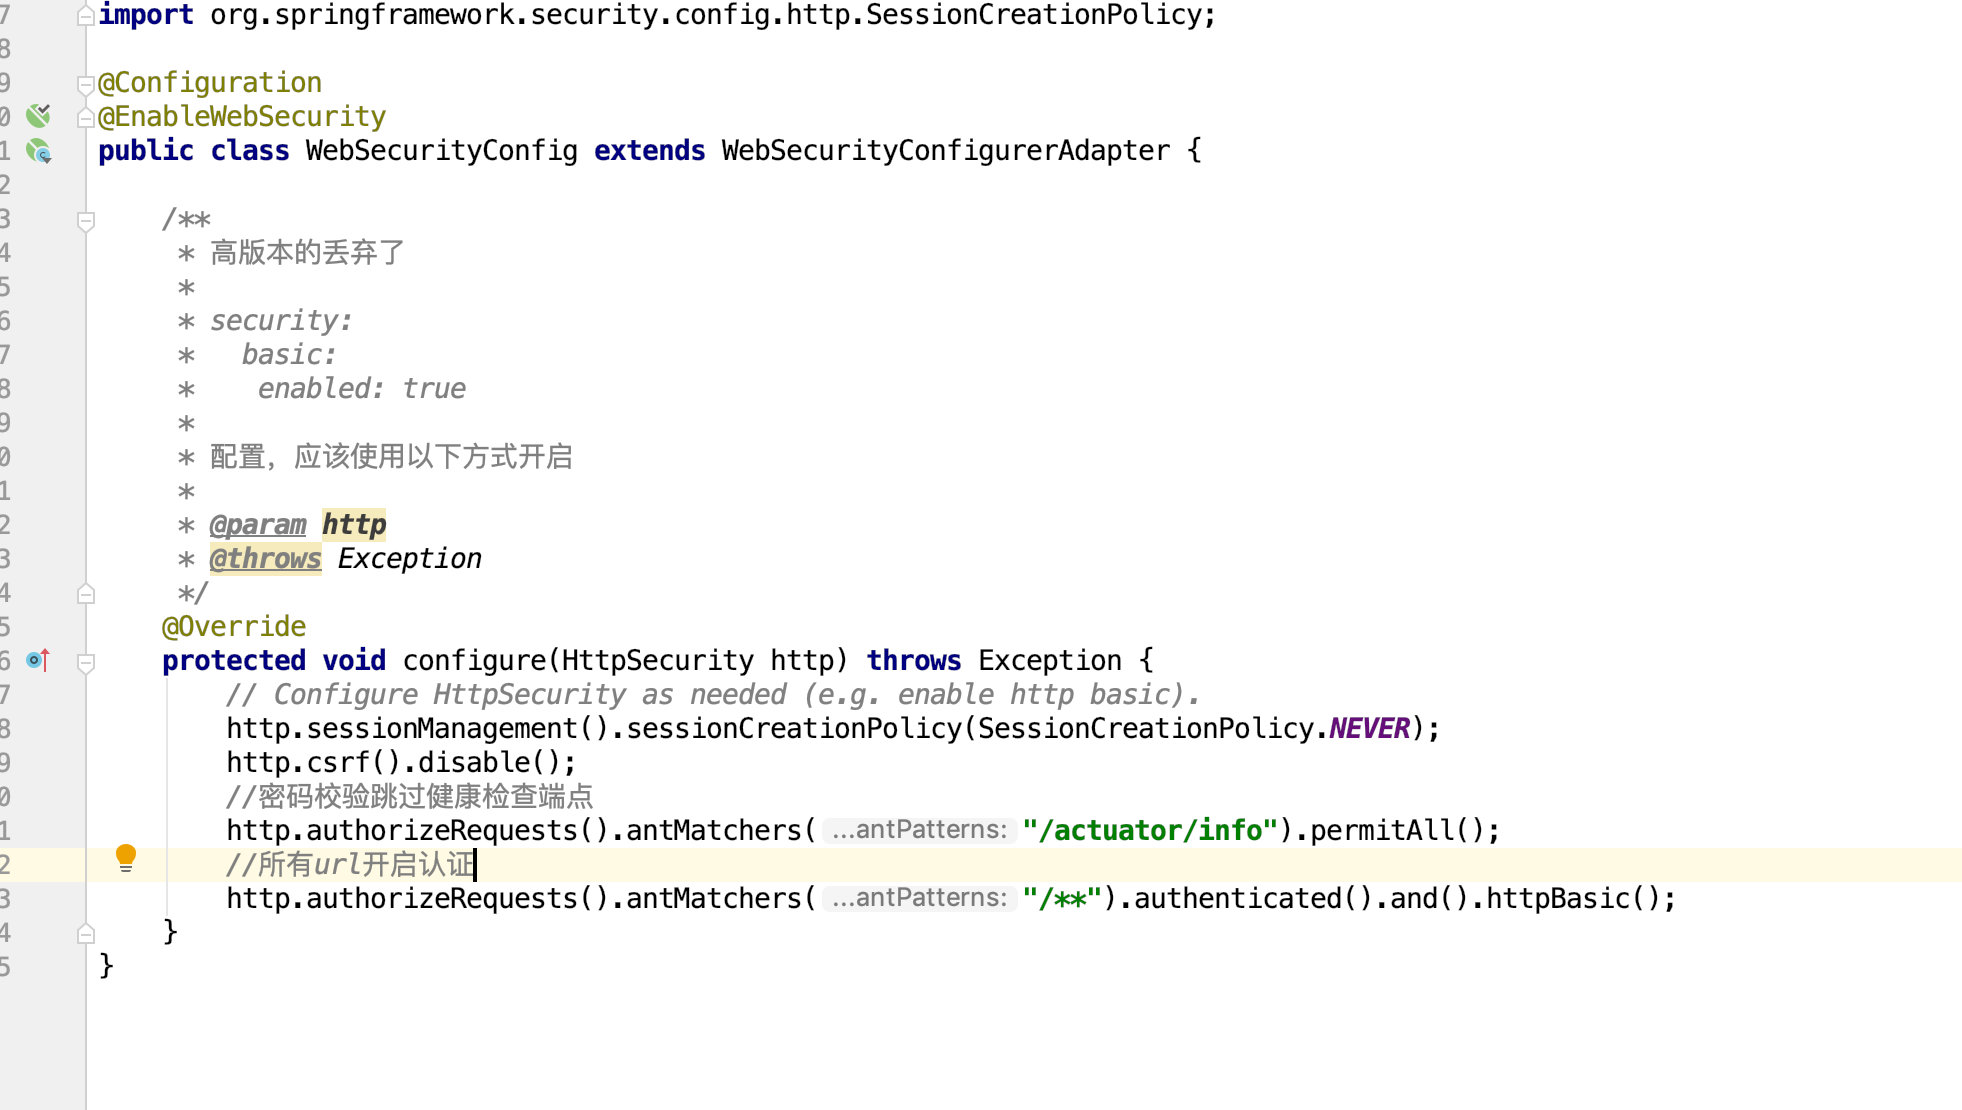The width and height of the screenshot is (1962, 1110).
Task: Click fold end marker at method closing brace
Action: (x=86, y=933)
